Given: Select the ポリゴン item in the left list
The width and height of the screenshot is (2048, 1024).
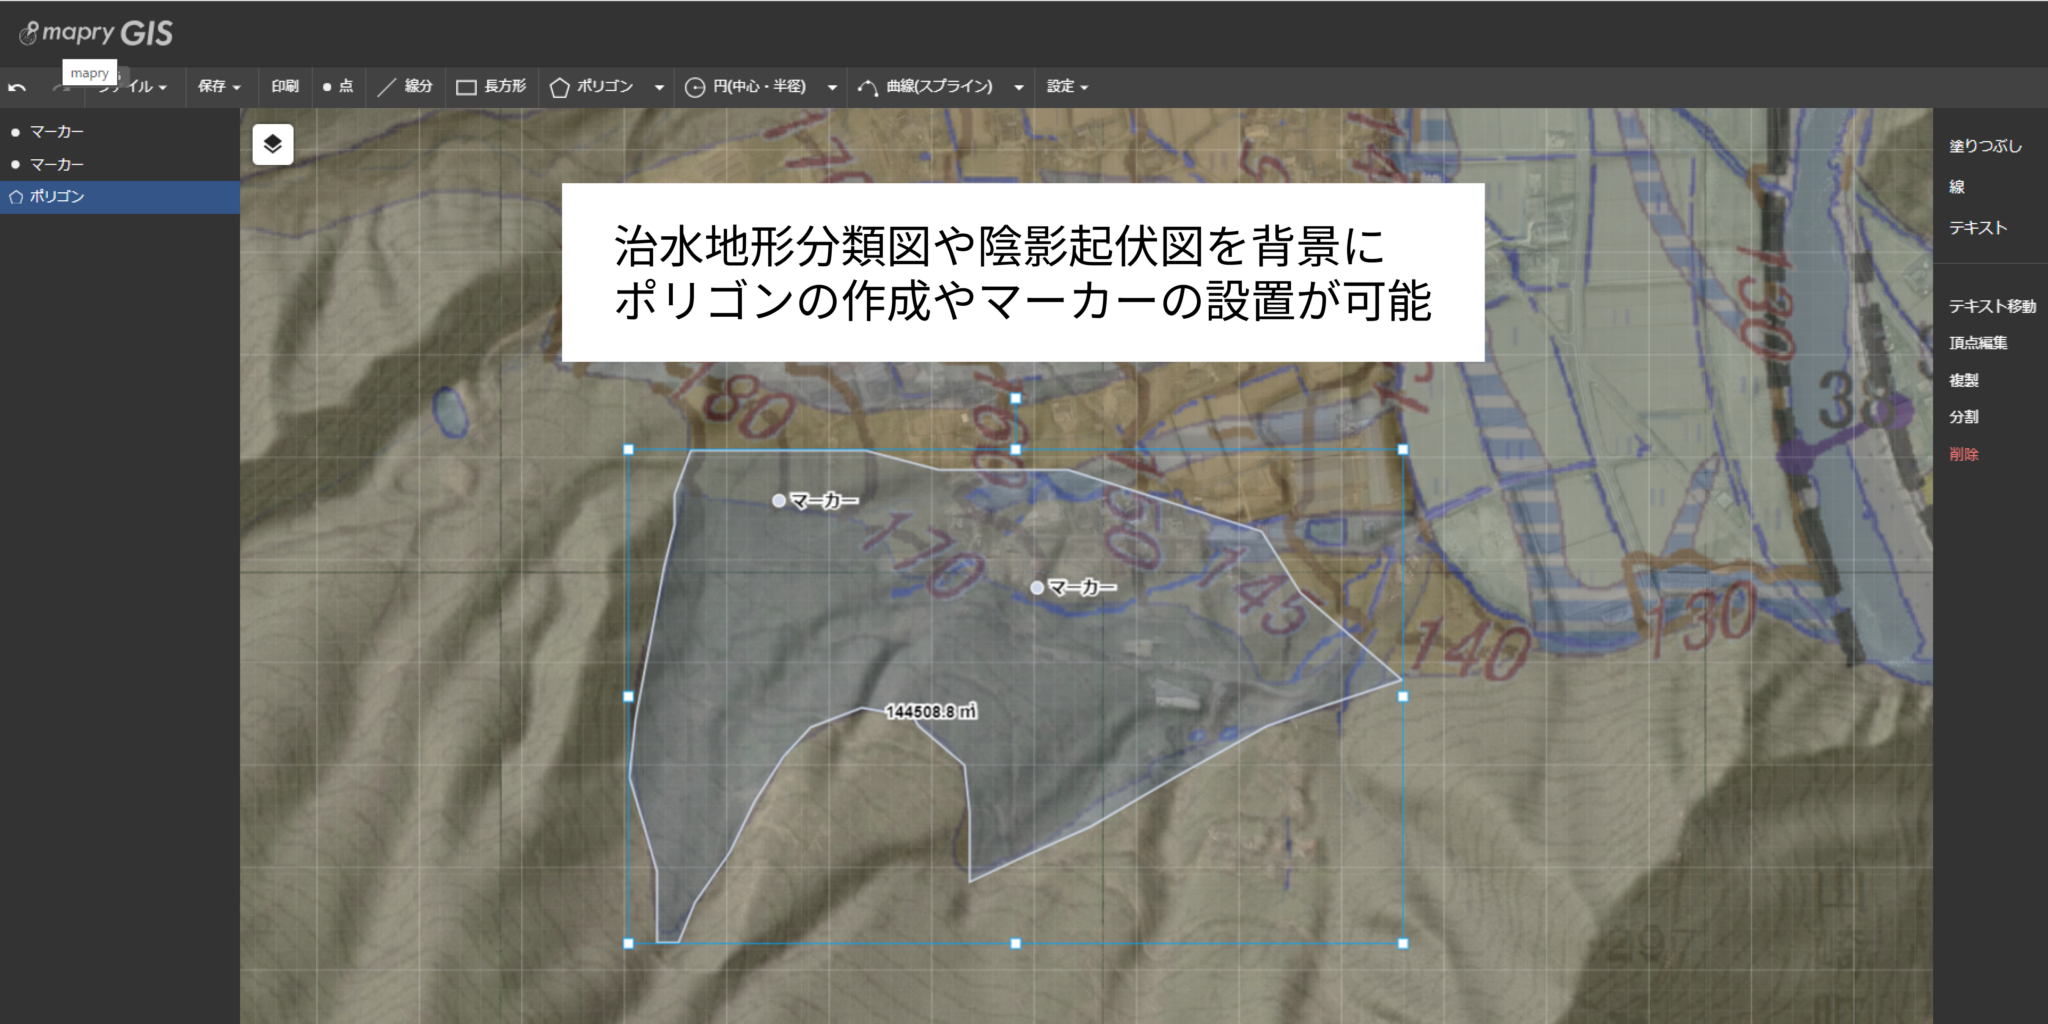Looking at the screenshot, I should tap(55, 196).
